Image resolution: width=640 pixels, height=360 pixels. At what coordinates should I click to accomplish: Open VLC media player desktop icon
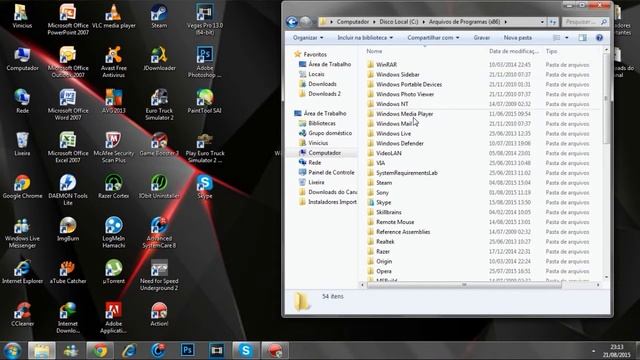pyautogui.click(x=113, y=16)
